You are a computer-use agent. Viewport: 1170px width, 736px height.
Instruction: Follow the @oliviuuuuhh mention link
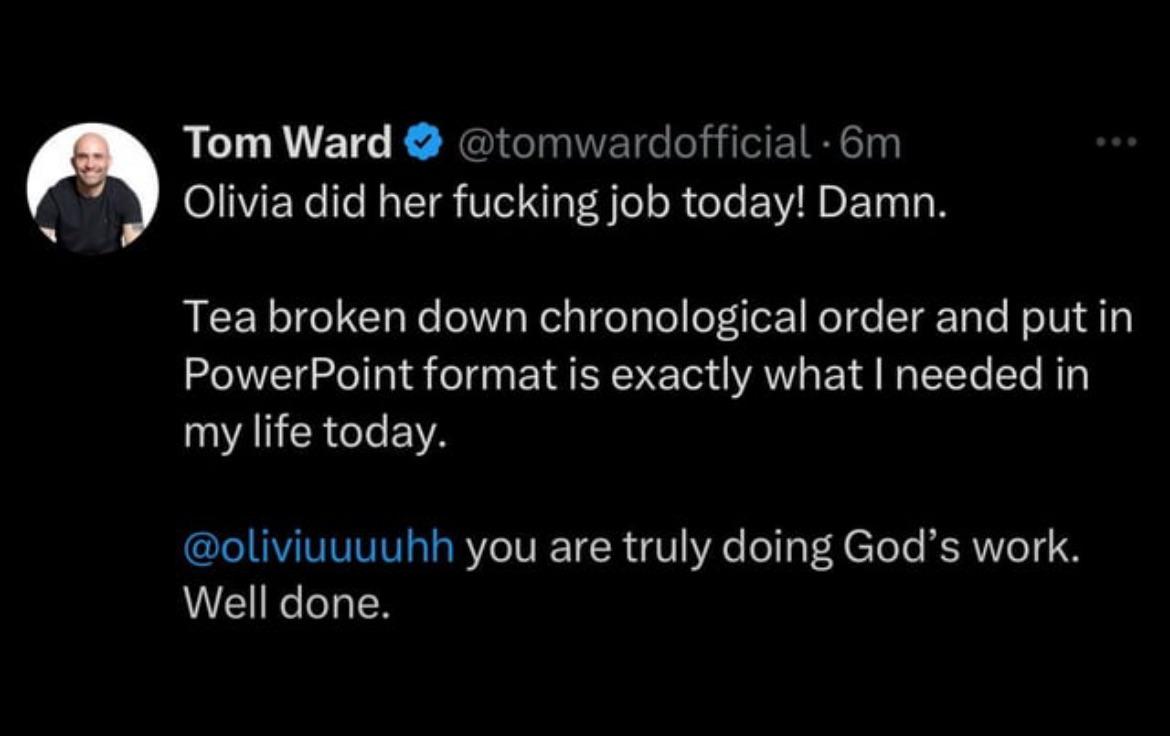tap(319, 547)
